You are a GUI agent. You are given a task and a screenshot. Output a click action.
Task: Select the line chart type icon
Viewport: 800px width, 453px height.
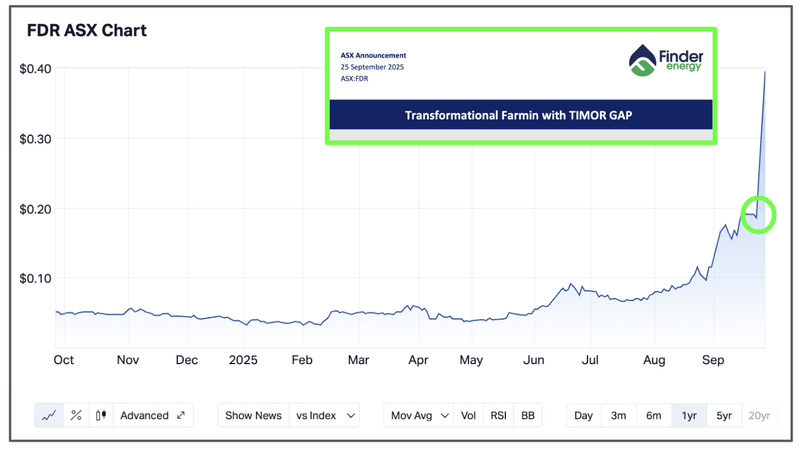tap(49, 415)
